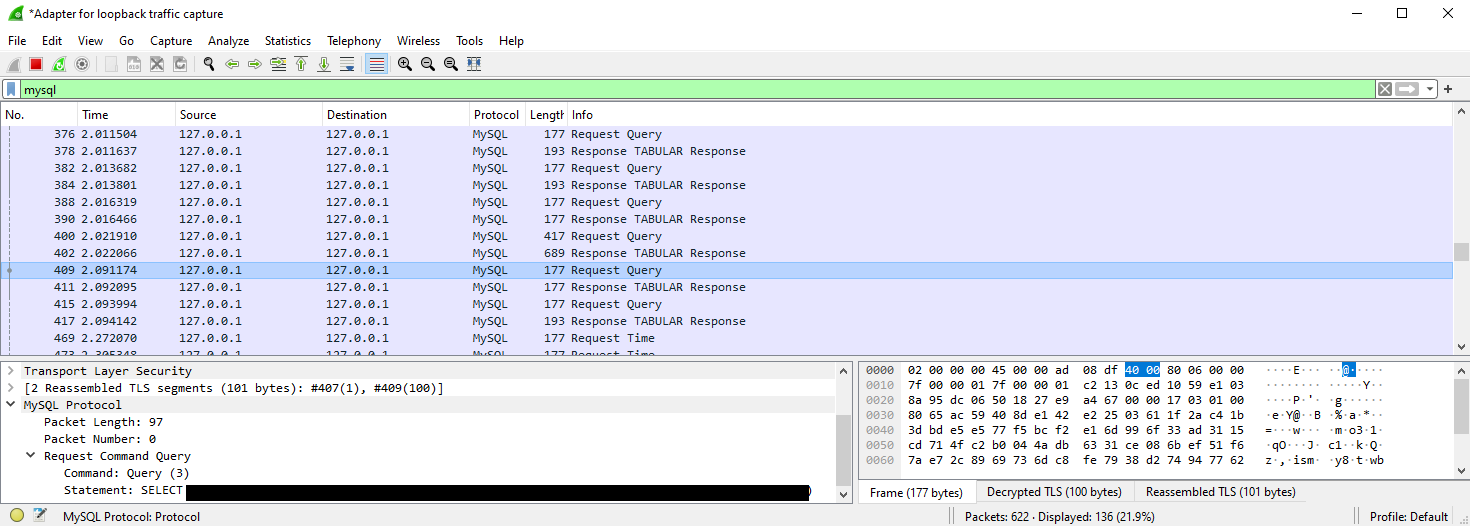Viewport: 1470px width, 526px height.
Task: Toggle packet list colorize button
Action: (x=376, y=64)
